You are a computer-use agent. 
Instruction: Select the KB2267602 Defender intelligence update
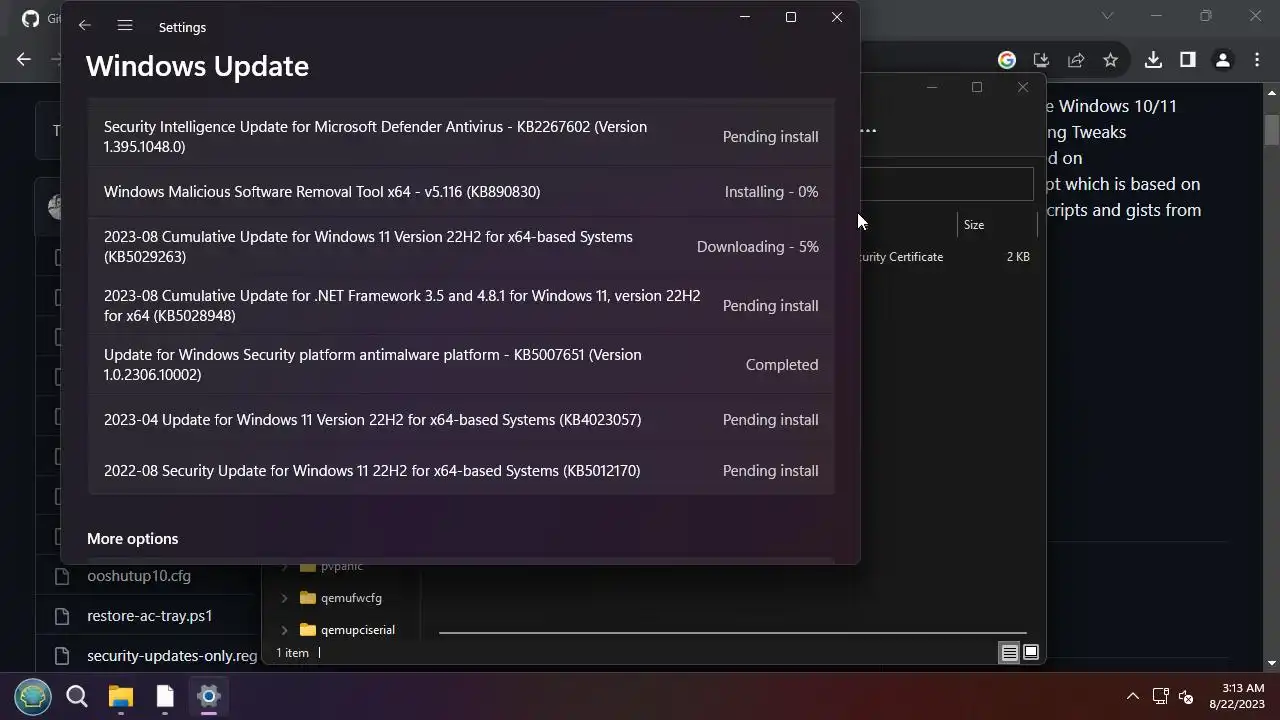point(461,137)
